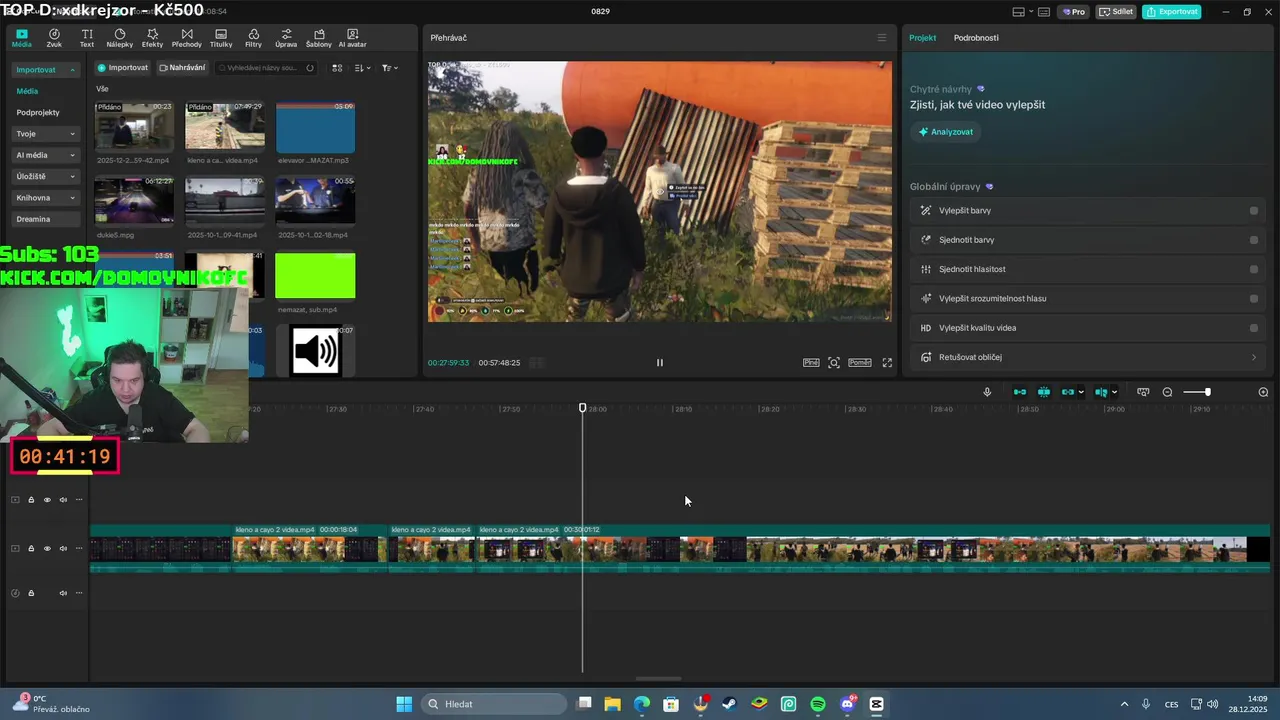
Task: Click the zoom out timeline icon
Action: (x=1167, y=392)
